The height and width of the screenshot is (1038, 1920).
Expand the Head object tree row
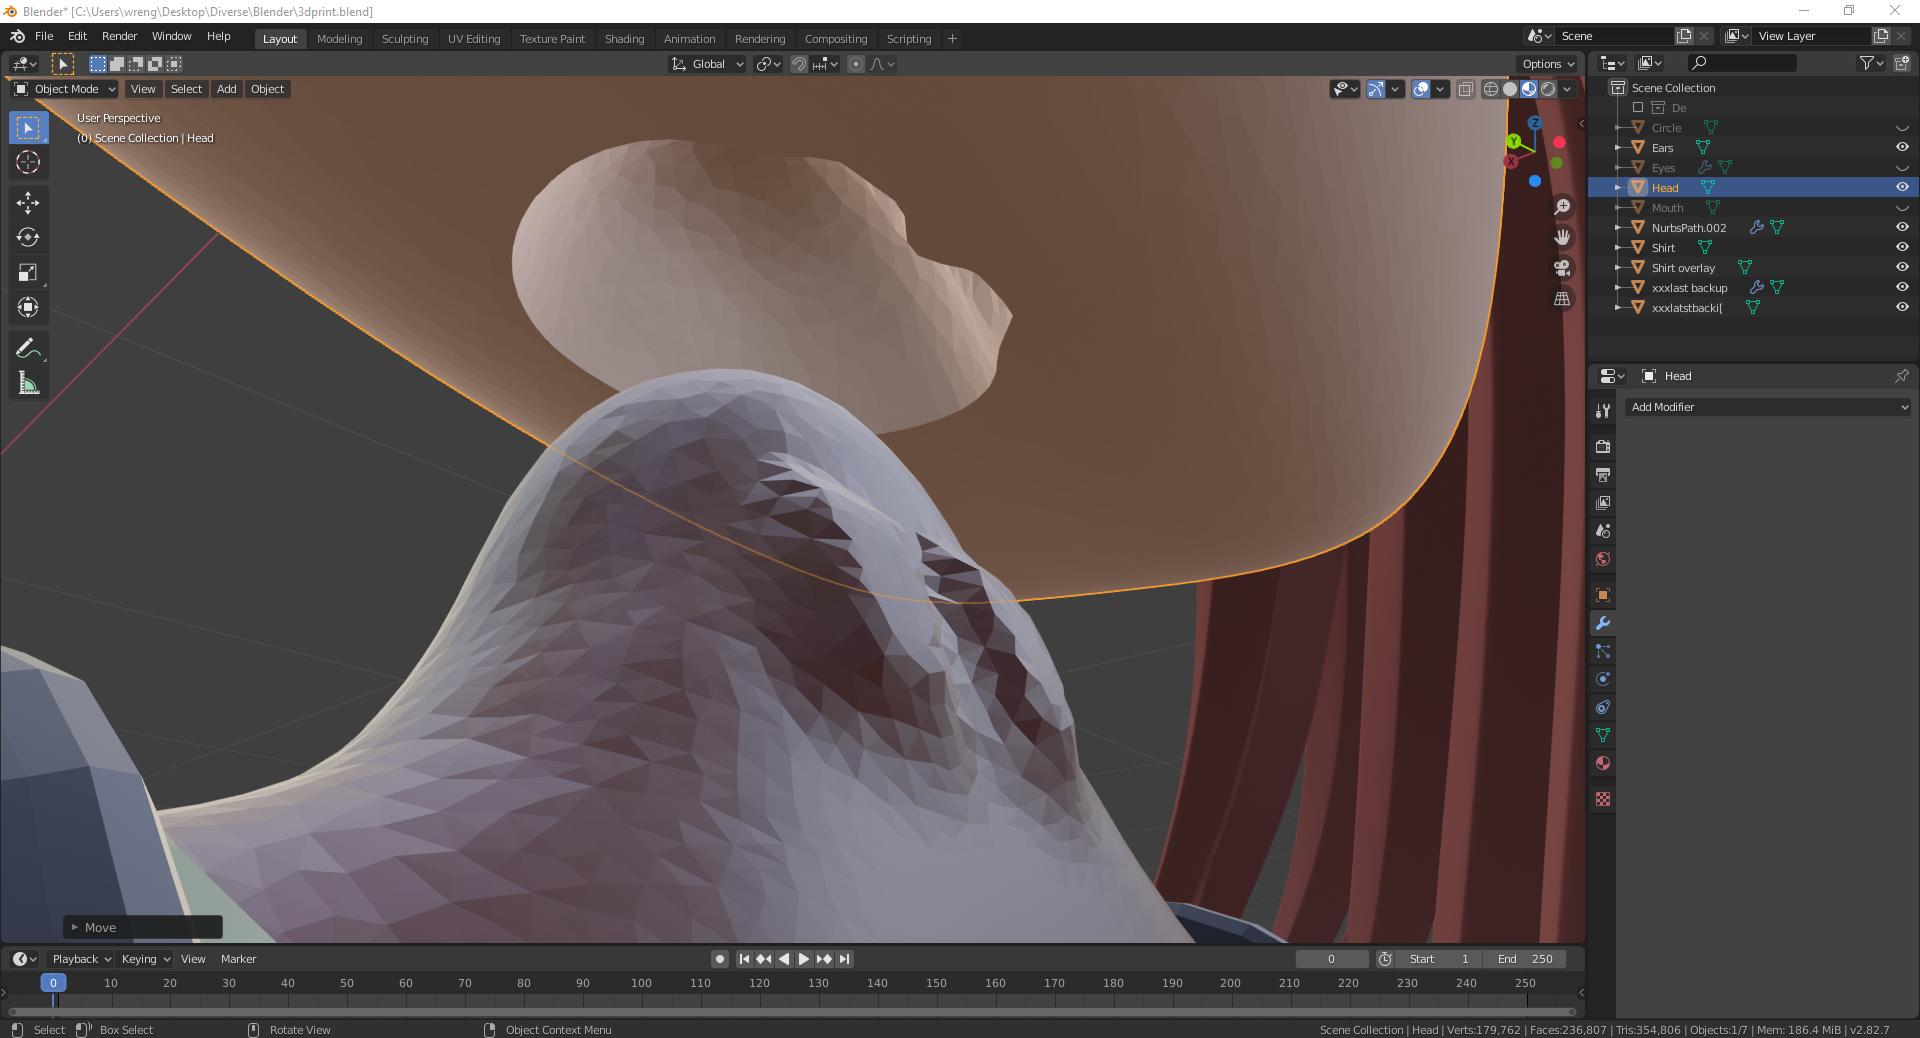(1618, 187)
